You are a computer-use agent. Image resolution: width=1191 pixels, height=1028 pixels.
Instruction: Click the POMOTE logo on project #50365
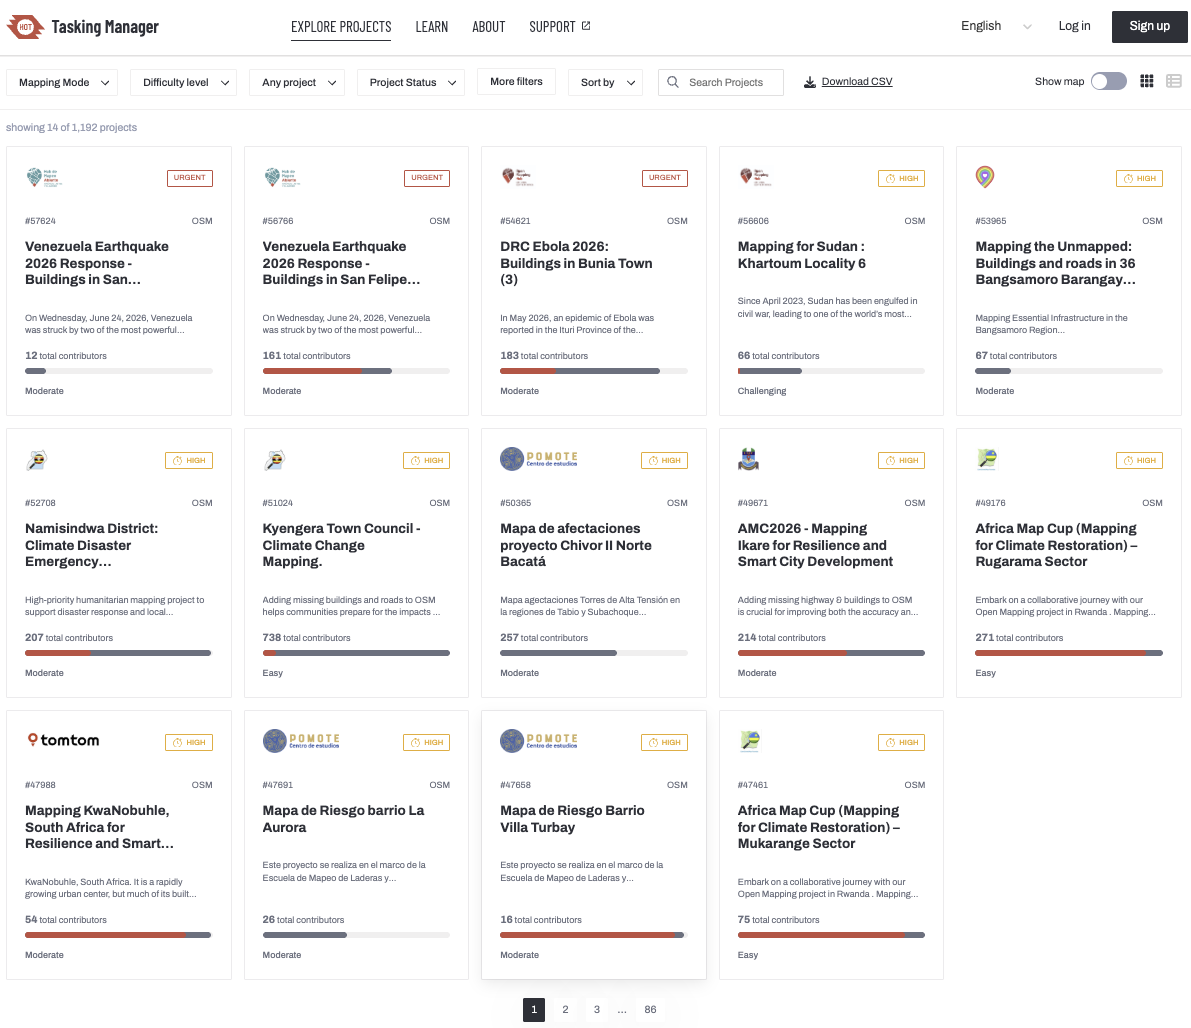tap(539, 459)
